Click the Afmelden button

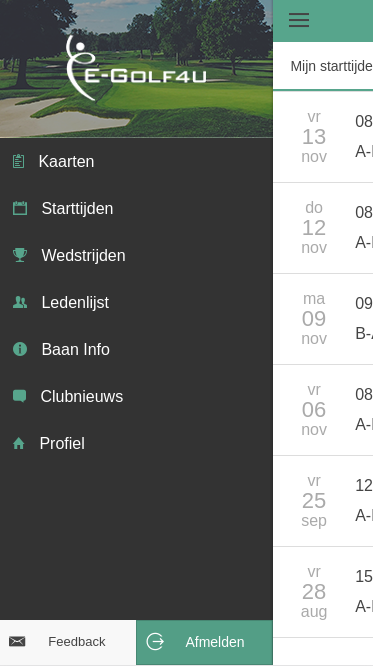click(204, 642)
